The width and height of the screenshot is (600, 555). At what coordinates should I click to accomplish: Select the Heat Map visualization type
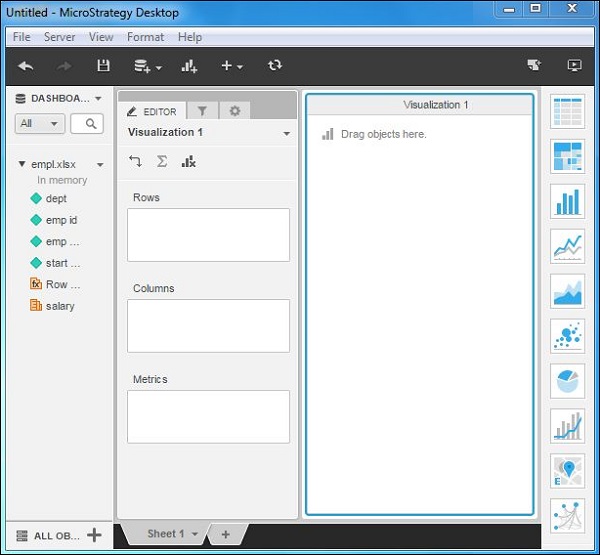(x=567, y=156)
